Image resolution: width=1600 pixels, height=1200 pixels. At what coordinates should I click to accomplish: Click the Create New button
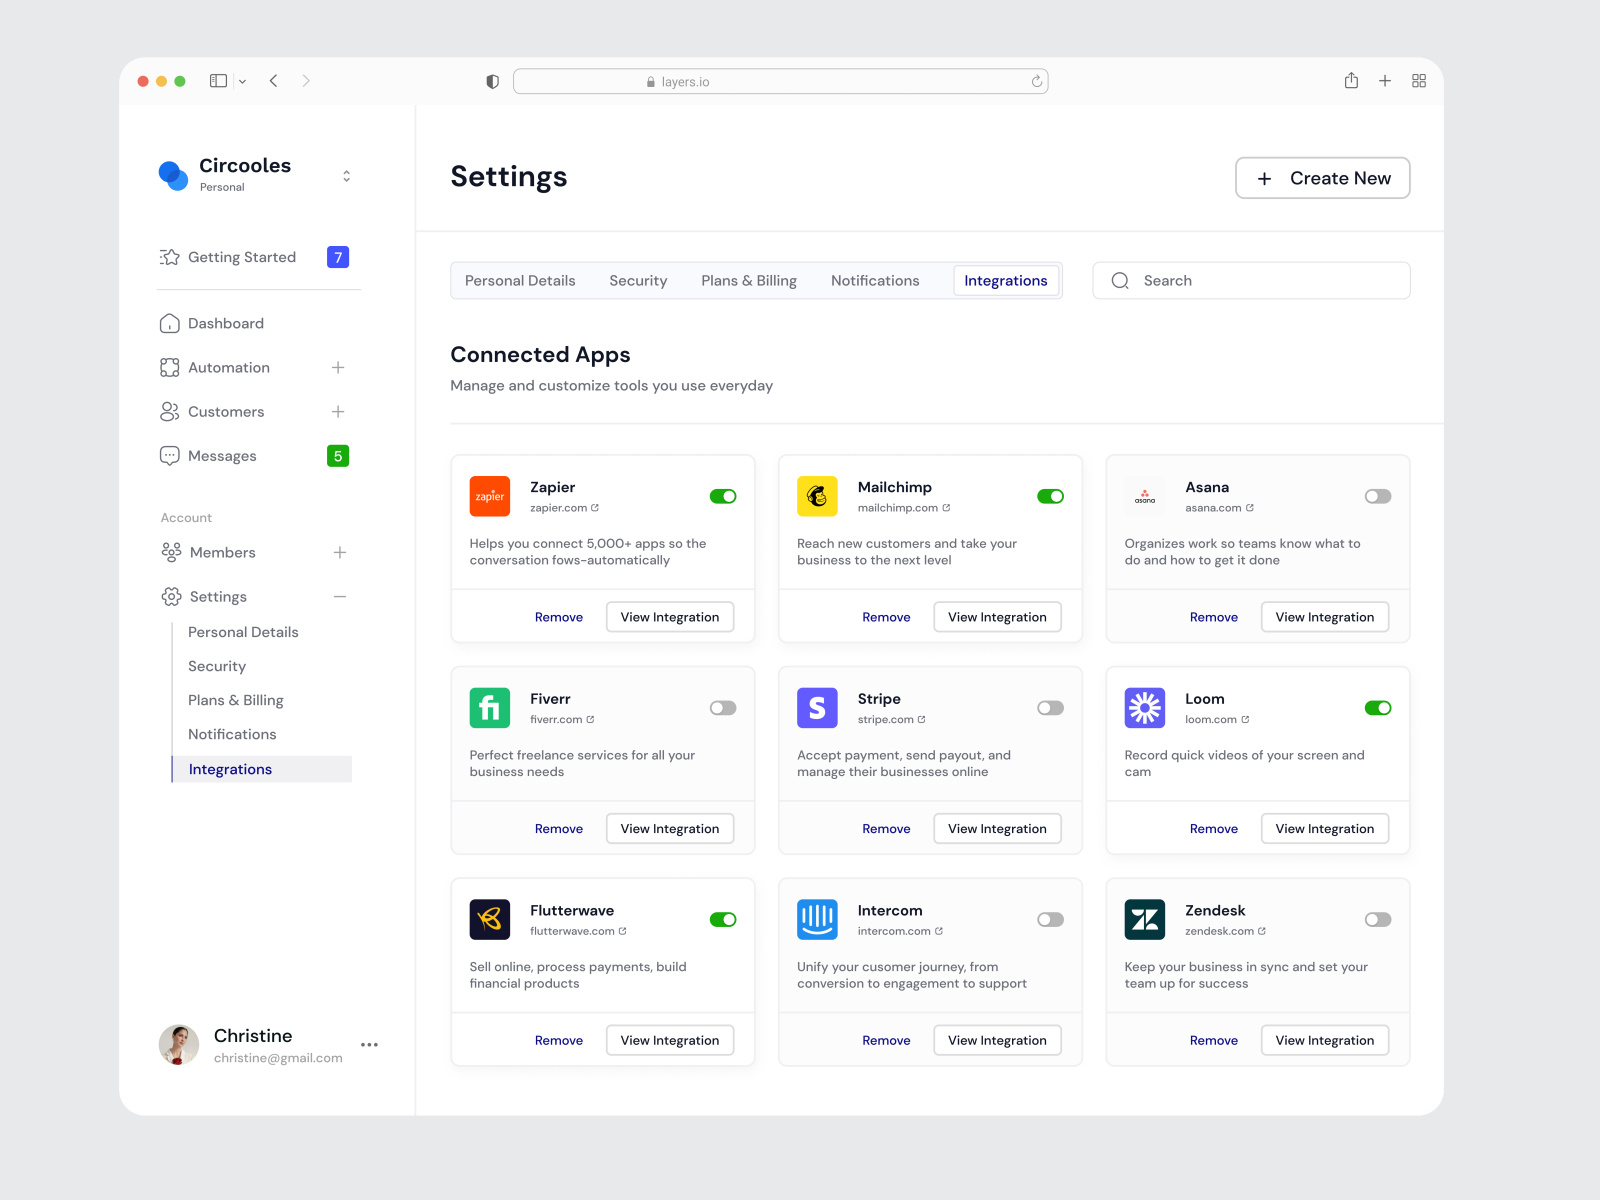point(1322,178)
